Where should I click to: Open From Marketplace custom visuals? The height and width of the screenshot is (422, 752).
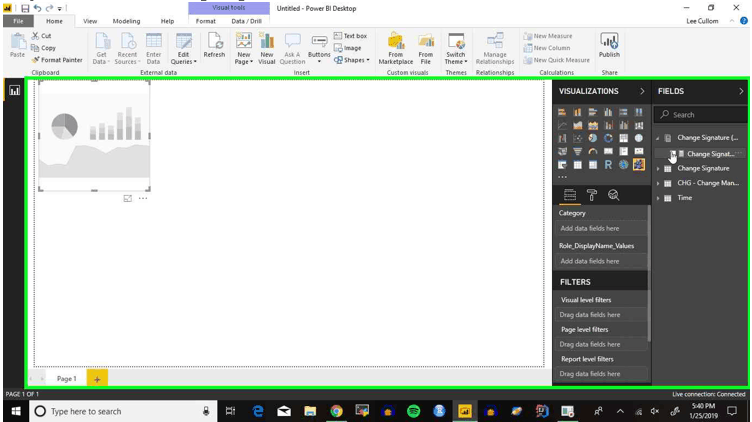(x=396, y=49)
